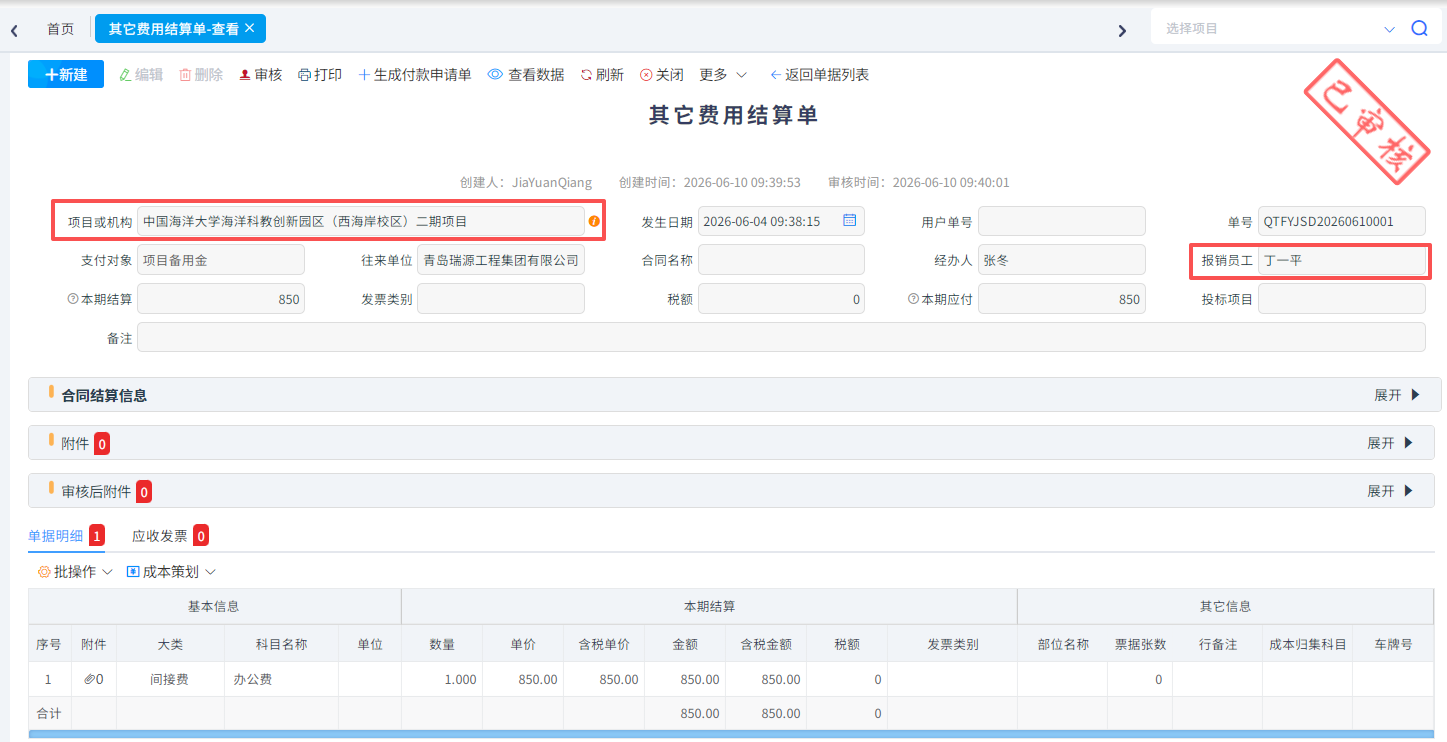
Task: Switch to the 首页 tab
Action: click(x=61, y=29)
